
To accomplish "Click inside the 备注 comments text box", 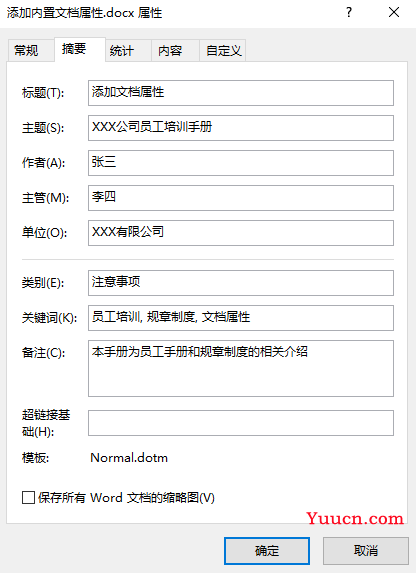I will [241, 368].
